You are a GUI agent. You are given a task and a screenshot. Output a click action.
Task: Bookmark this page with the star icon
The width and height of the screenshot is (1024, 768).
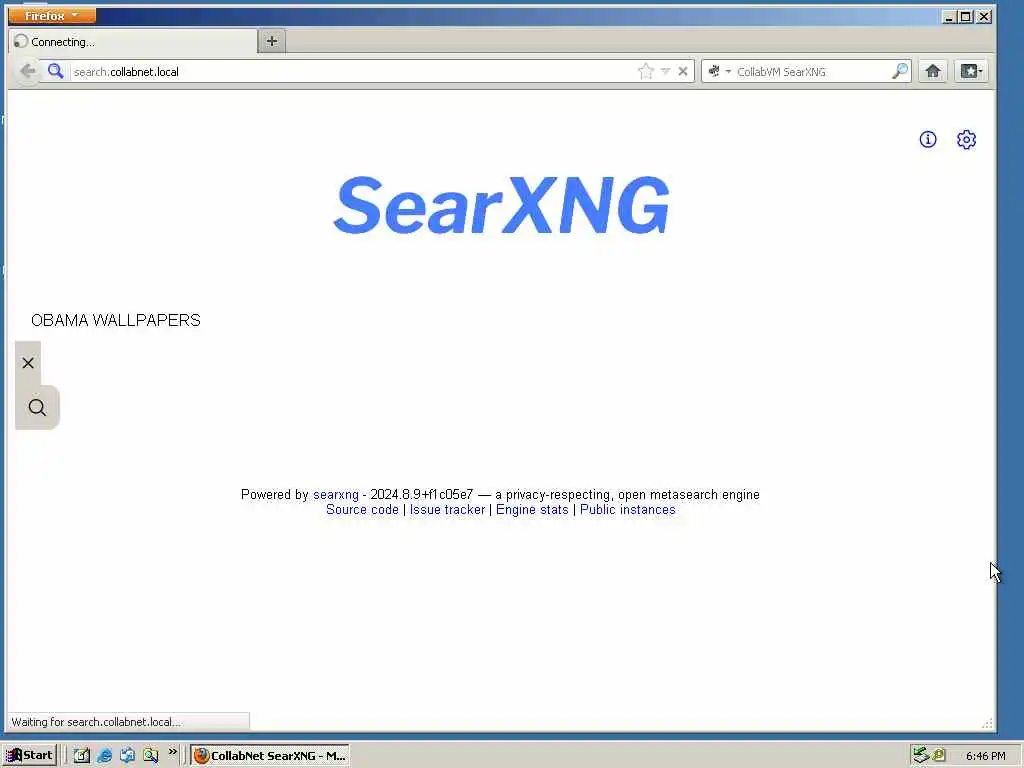coord(645,71)
